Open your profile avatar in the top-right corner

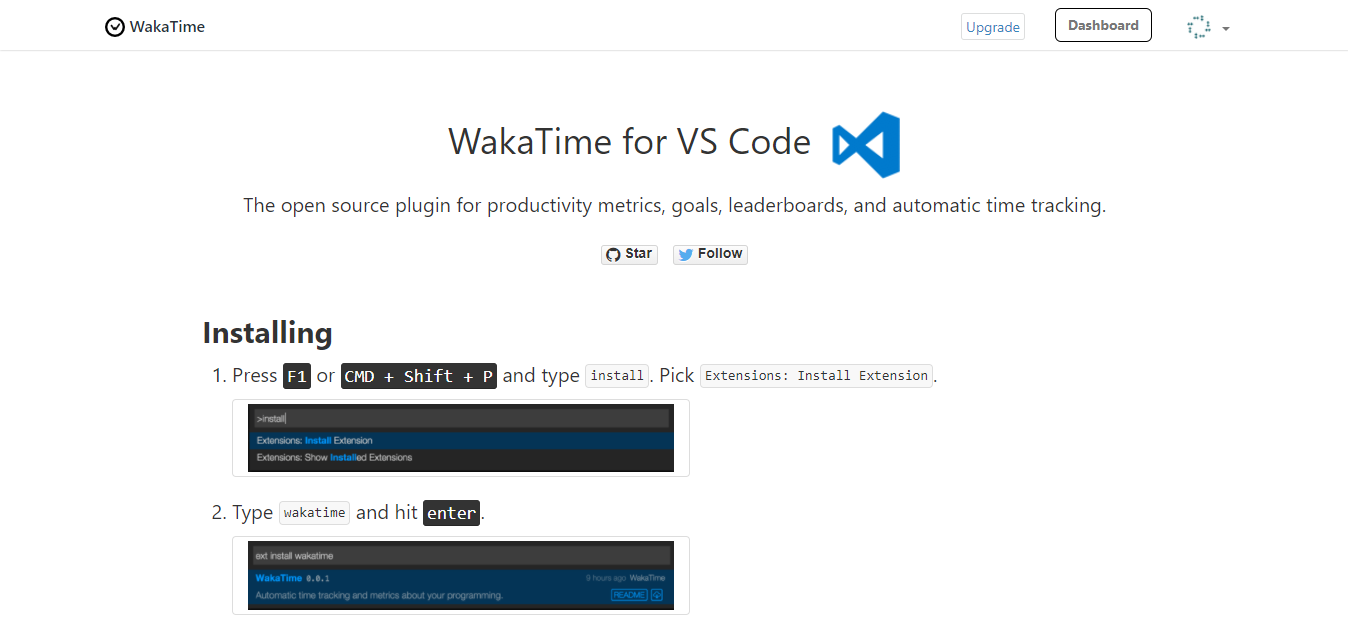(x=1198, y=27)
